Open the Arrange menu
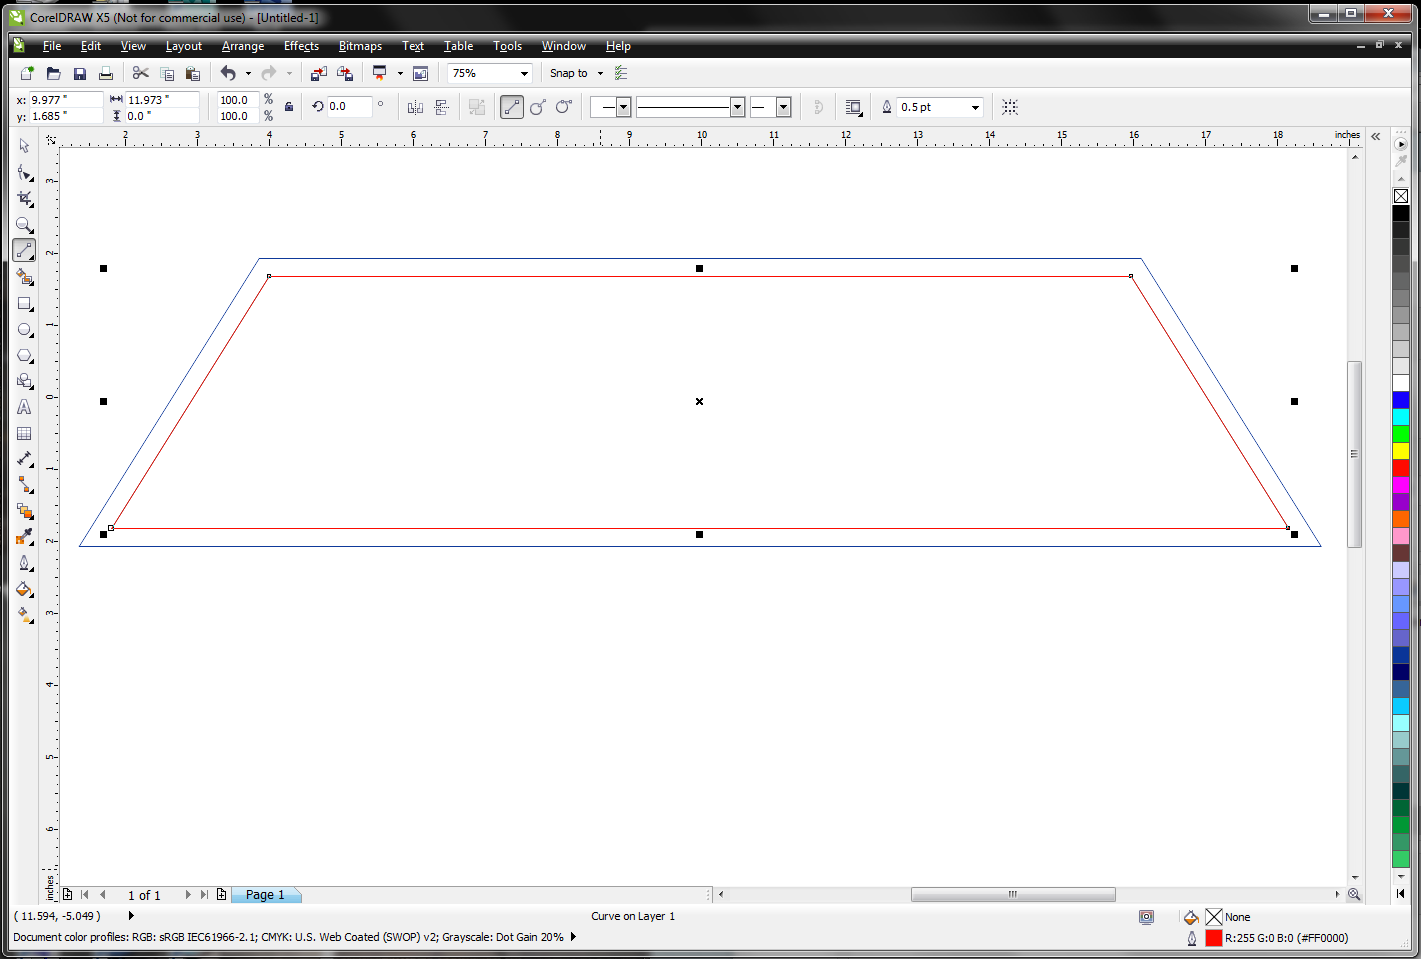1421x959 pixels. (243, 46)
